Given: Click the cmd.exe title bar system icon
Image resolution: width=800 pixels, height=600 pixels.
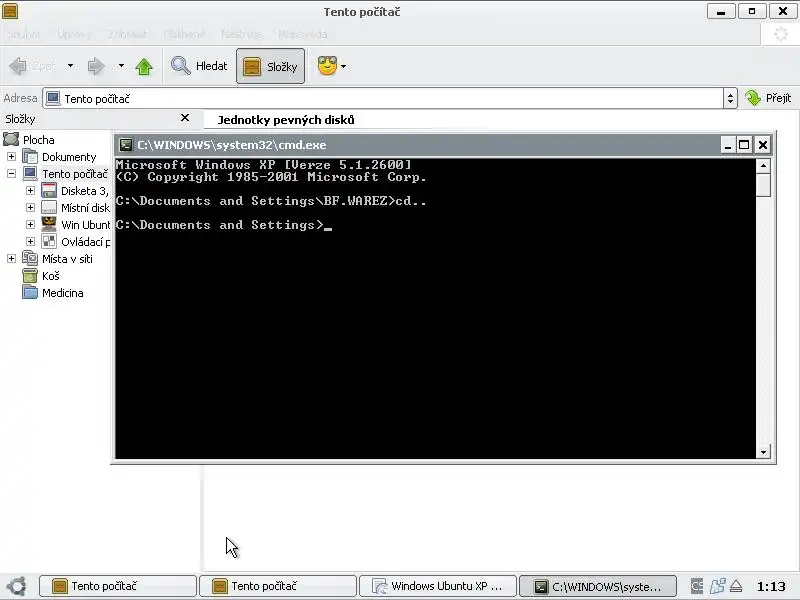Looking at the screenshot, I should tap(126, 145).
